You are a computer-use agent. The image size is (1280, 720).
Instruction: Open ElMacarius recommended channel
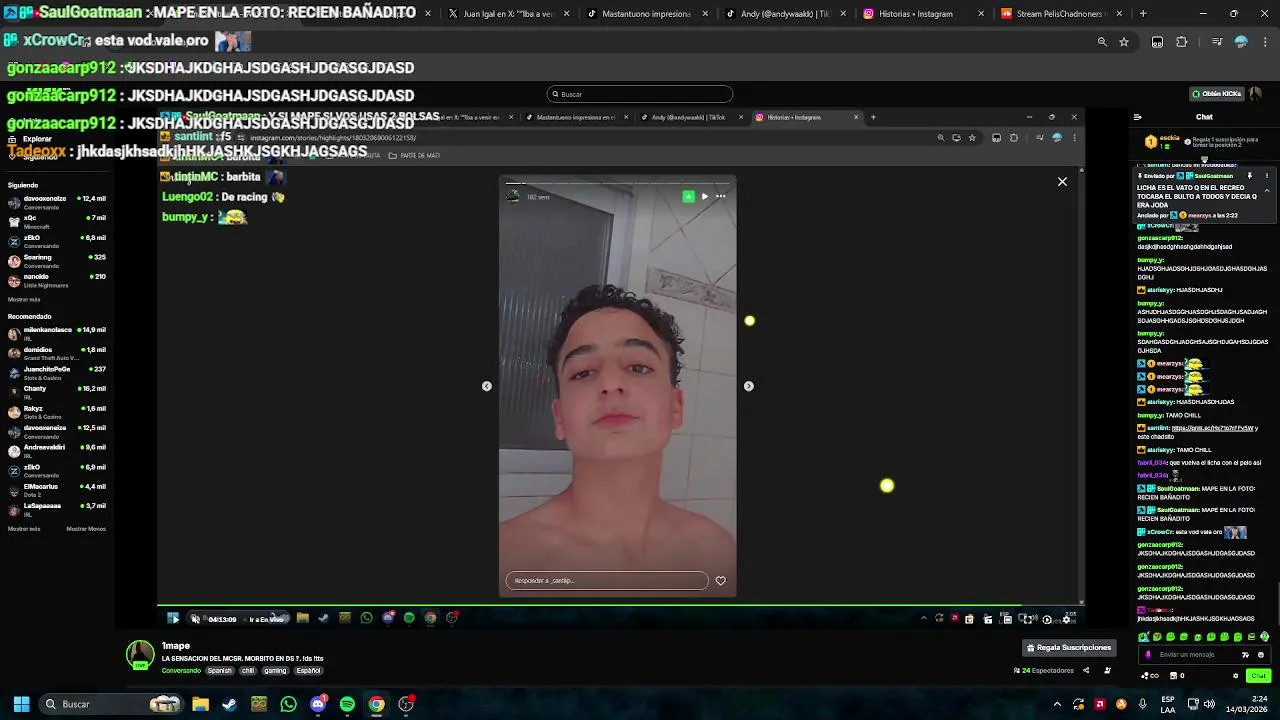coord(57,490)
